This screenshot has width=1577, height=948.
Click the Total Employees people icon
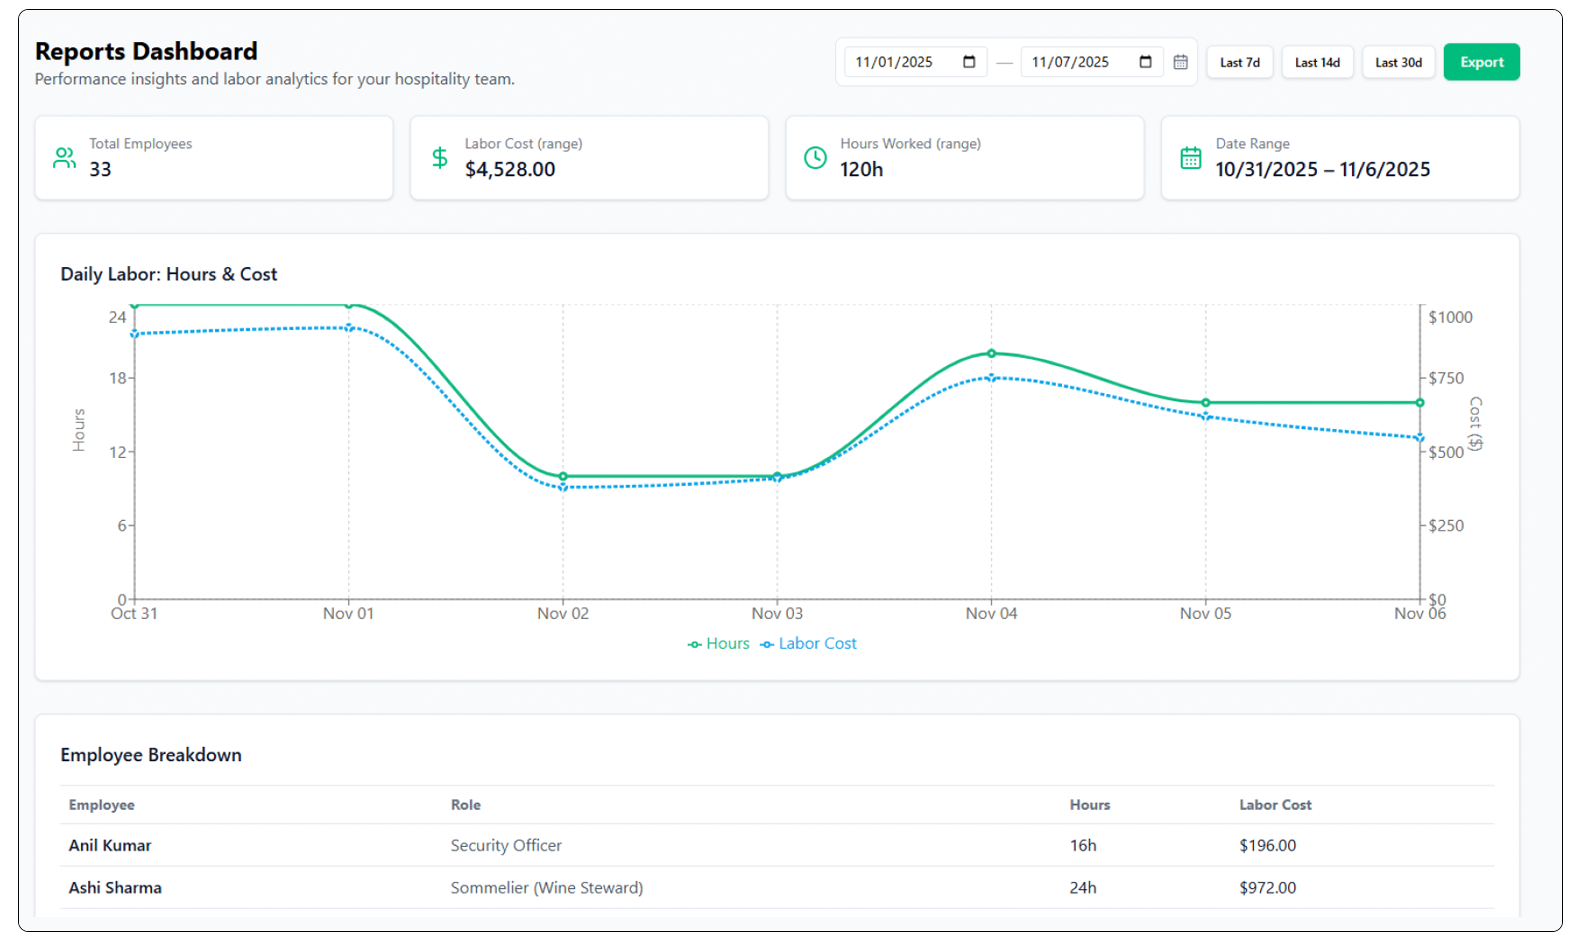64,158
